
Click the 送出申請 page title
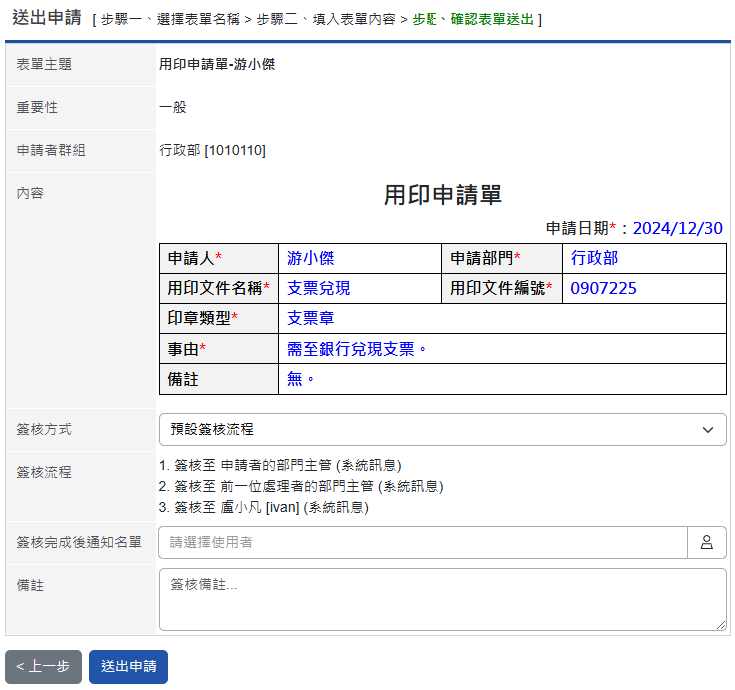47,18
